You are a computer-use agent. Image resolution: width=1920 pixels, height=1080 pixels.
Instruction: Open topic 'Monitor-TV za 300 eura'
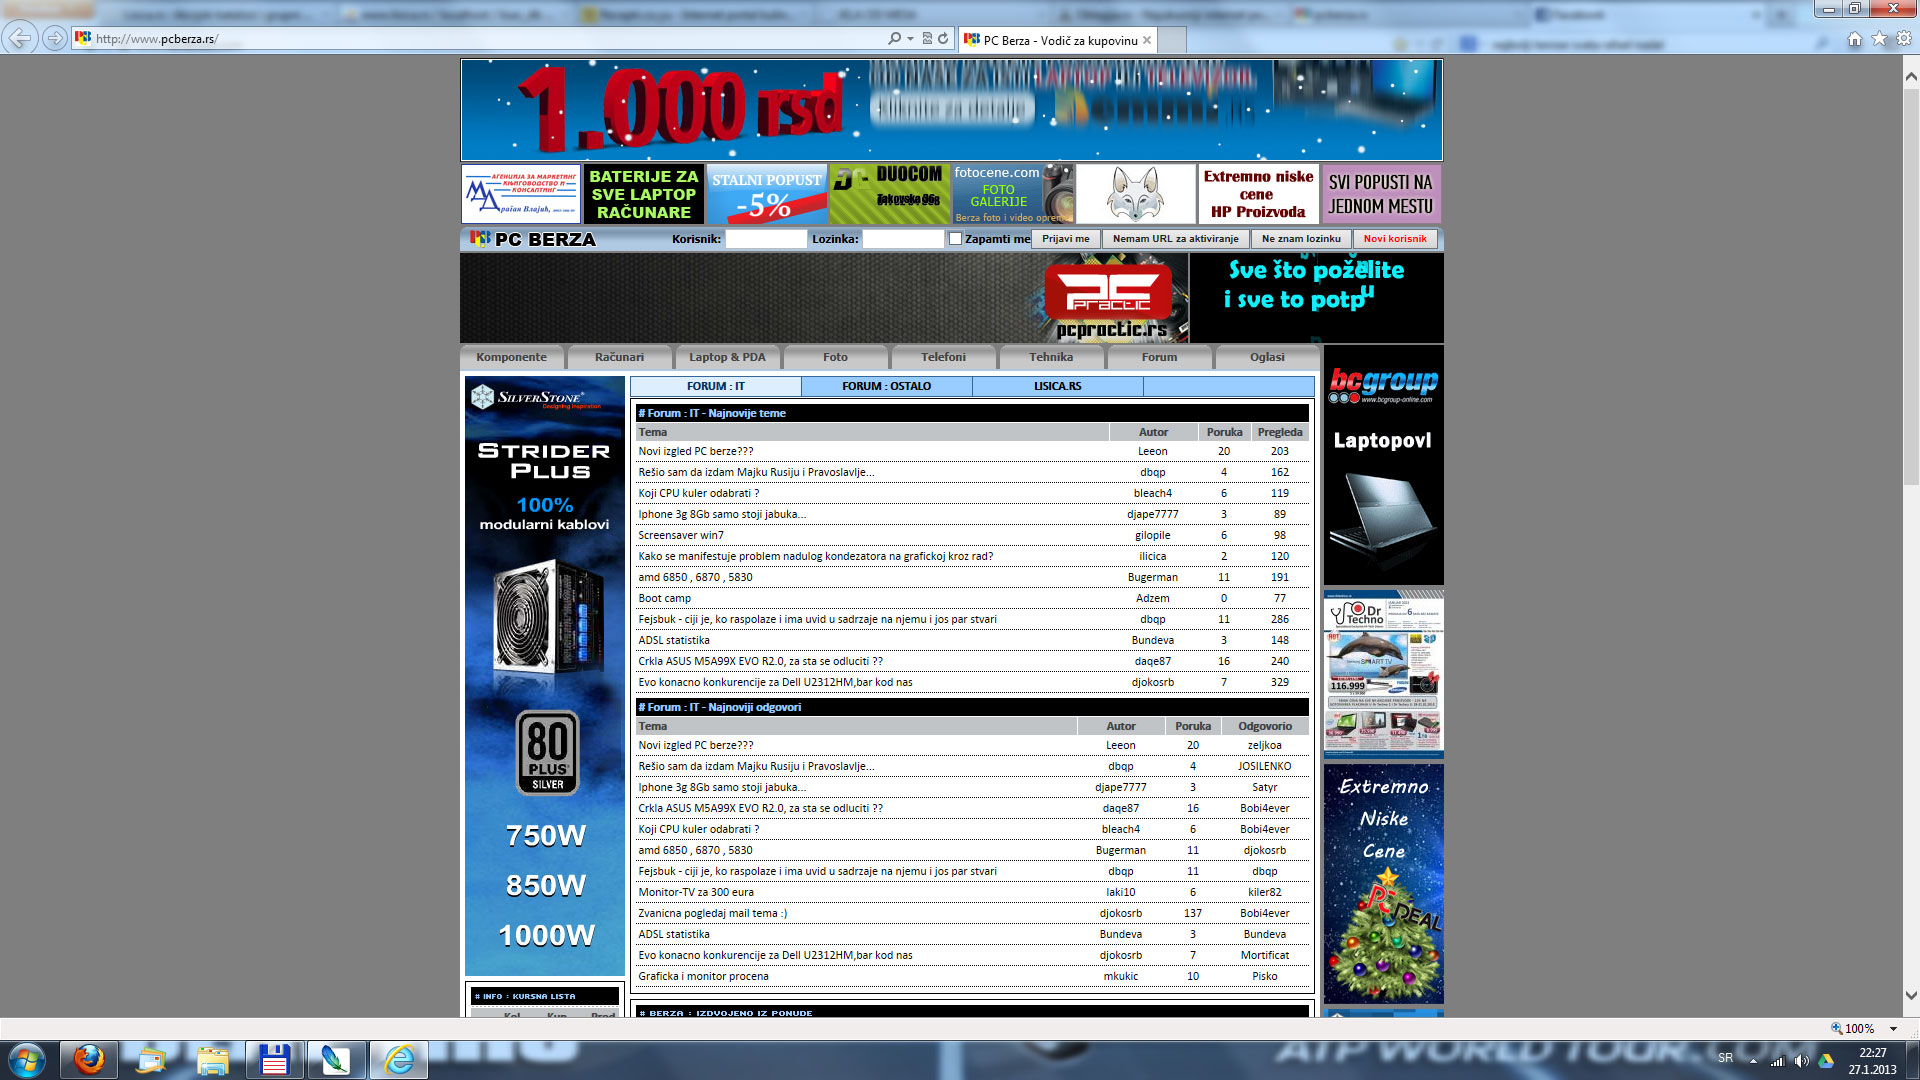coord(696,893)
